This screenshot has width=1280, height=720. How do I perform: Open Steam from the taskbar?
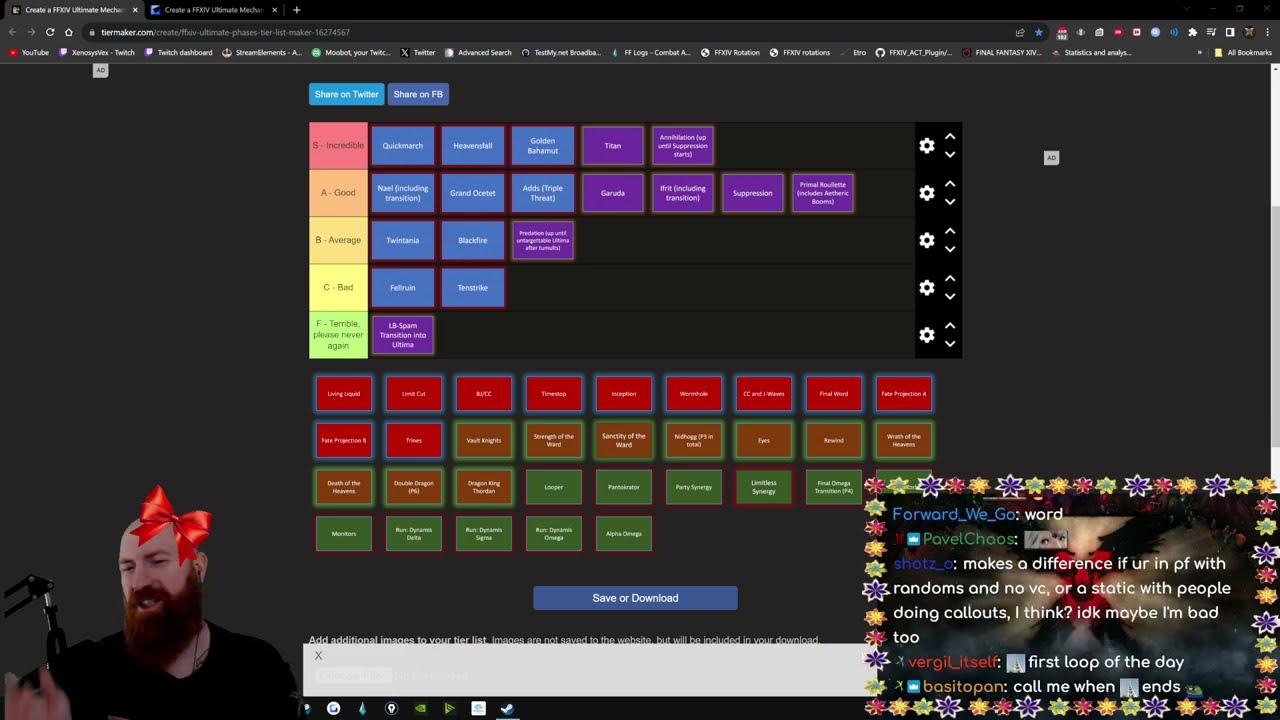click(507, 709)
